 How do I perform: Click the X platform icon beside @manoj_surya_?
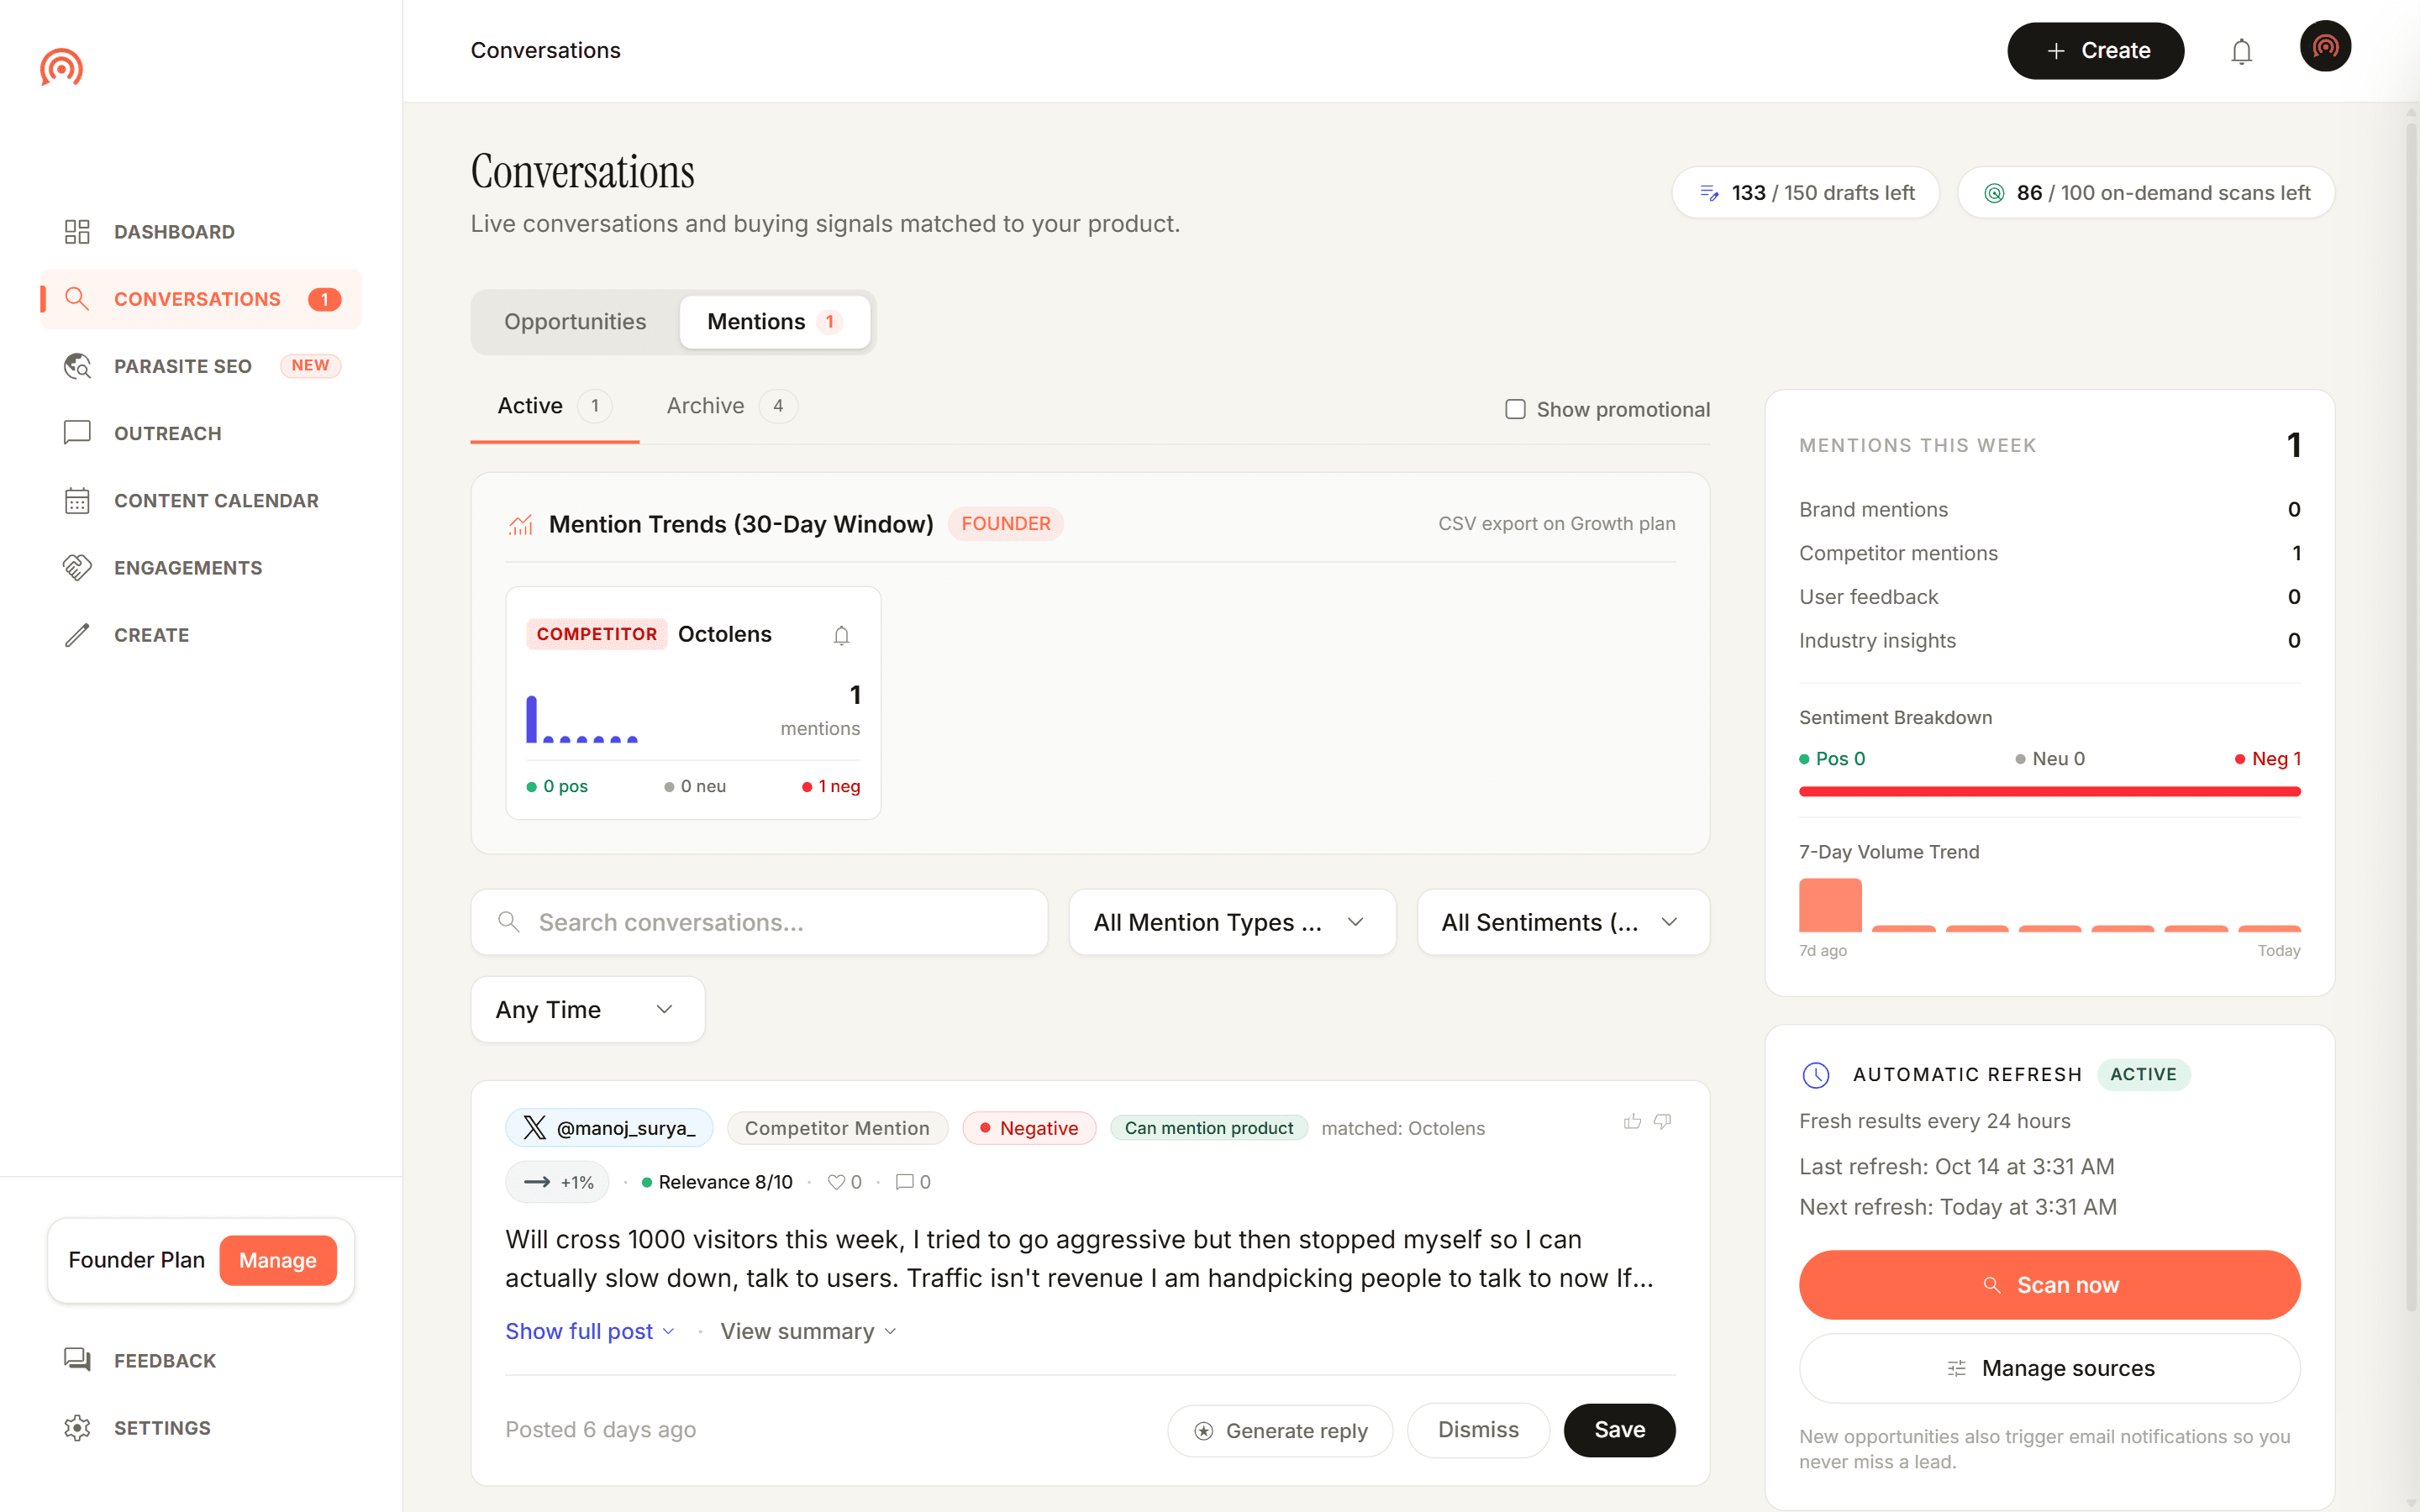(534, 1128)
